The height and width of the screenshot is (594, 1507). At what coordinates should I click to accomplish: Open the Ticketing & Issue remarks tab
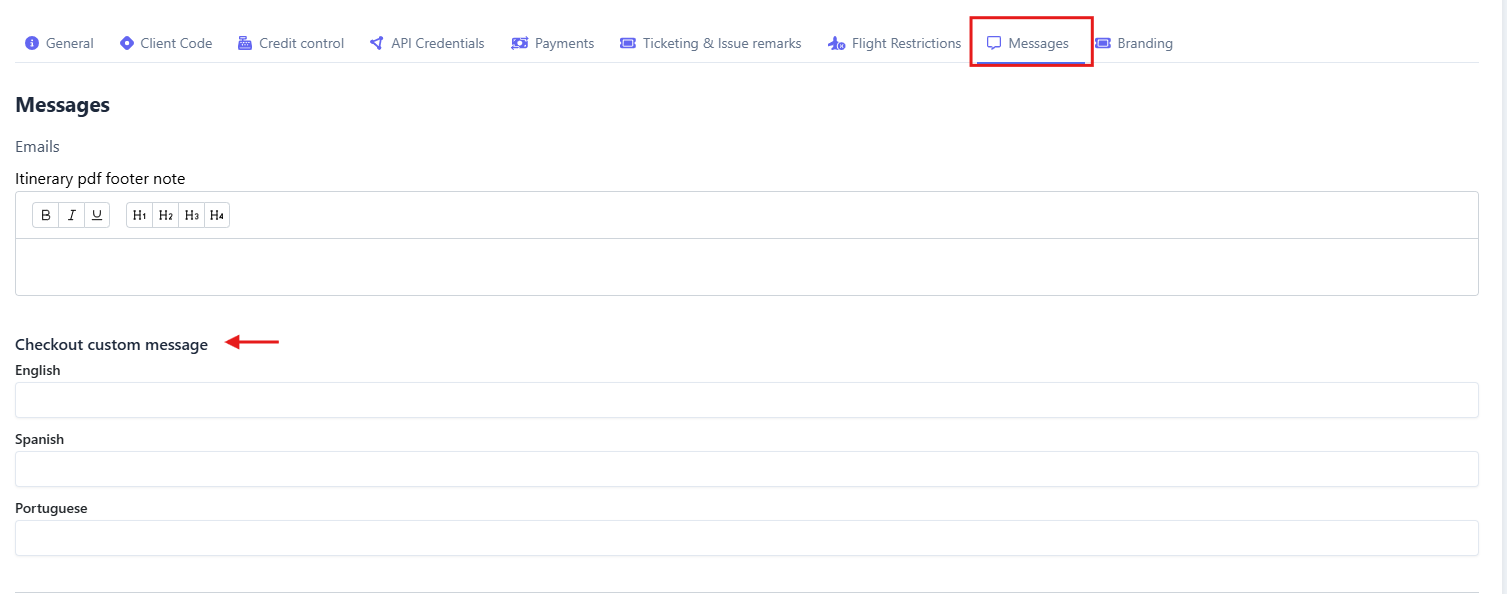[721, 43]
